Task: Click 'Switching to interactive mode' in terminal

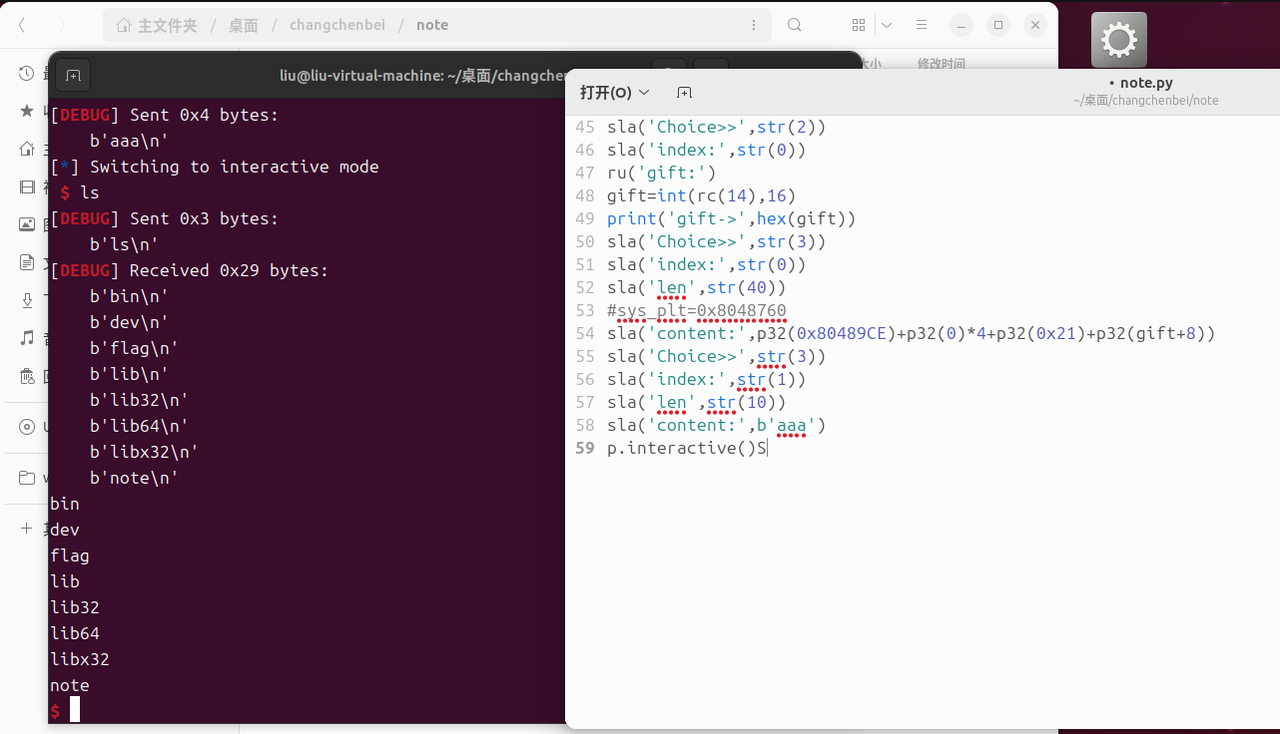Action: 234,166
